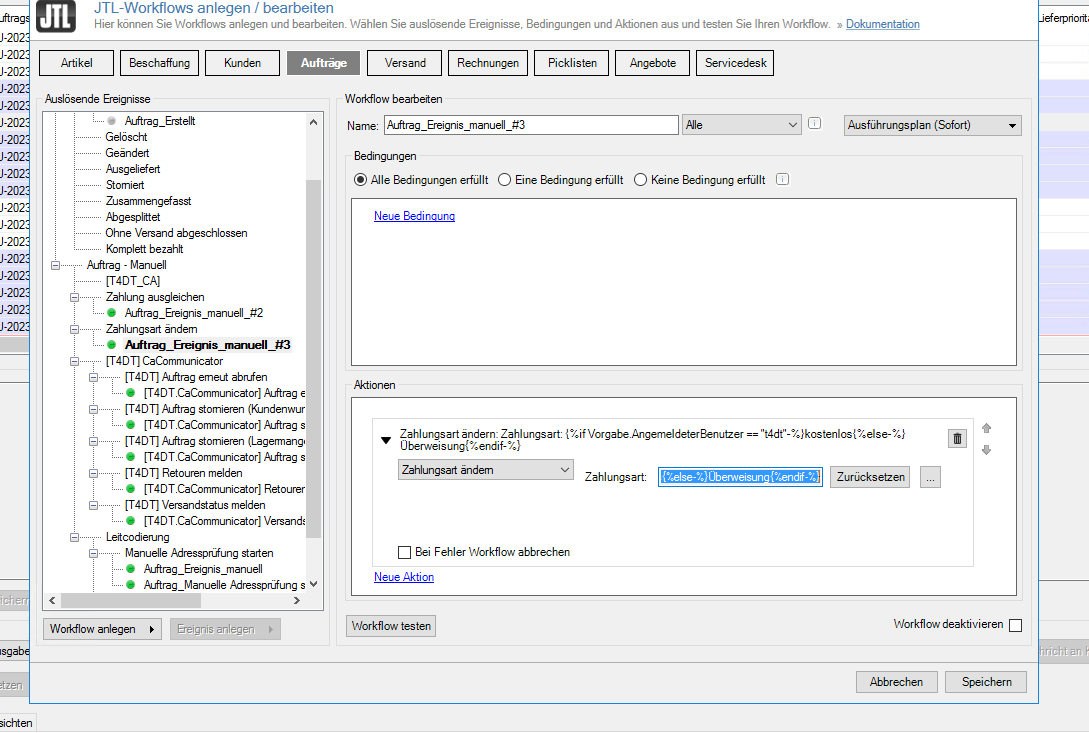Viewport: 1089px width, 733px height.
Task: Tick the Workflow deaktivieren checkbox
Action: pos(1015,625)
